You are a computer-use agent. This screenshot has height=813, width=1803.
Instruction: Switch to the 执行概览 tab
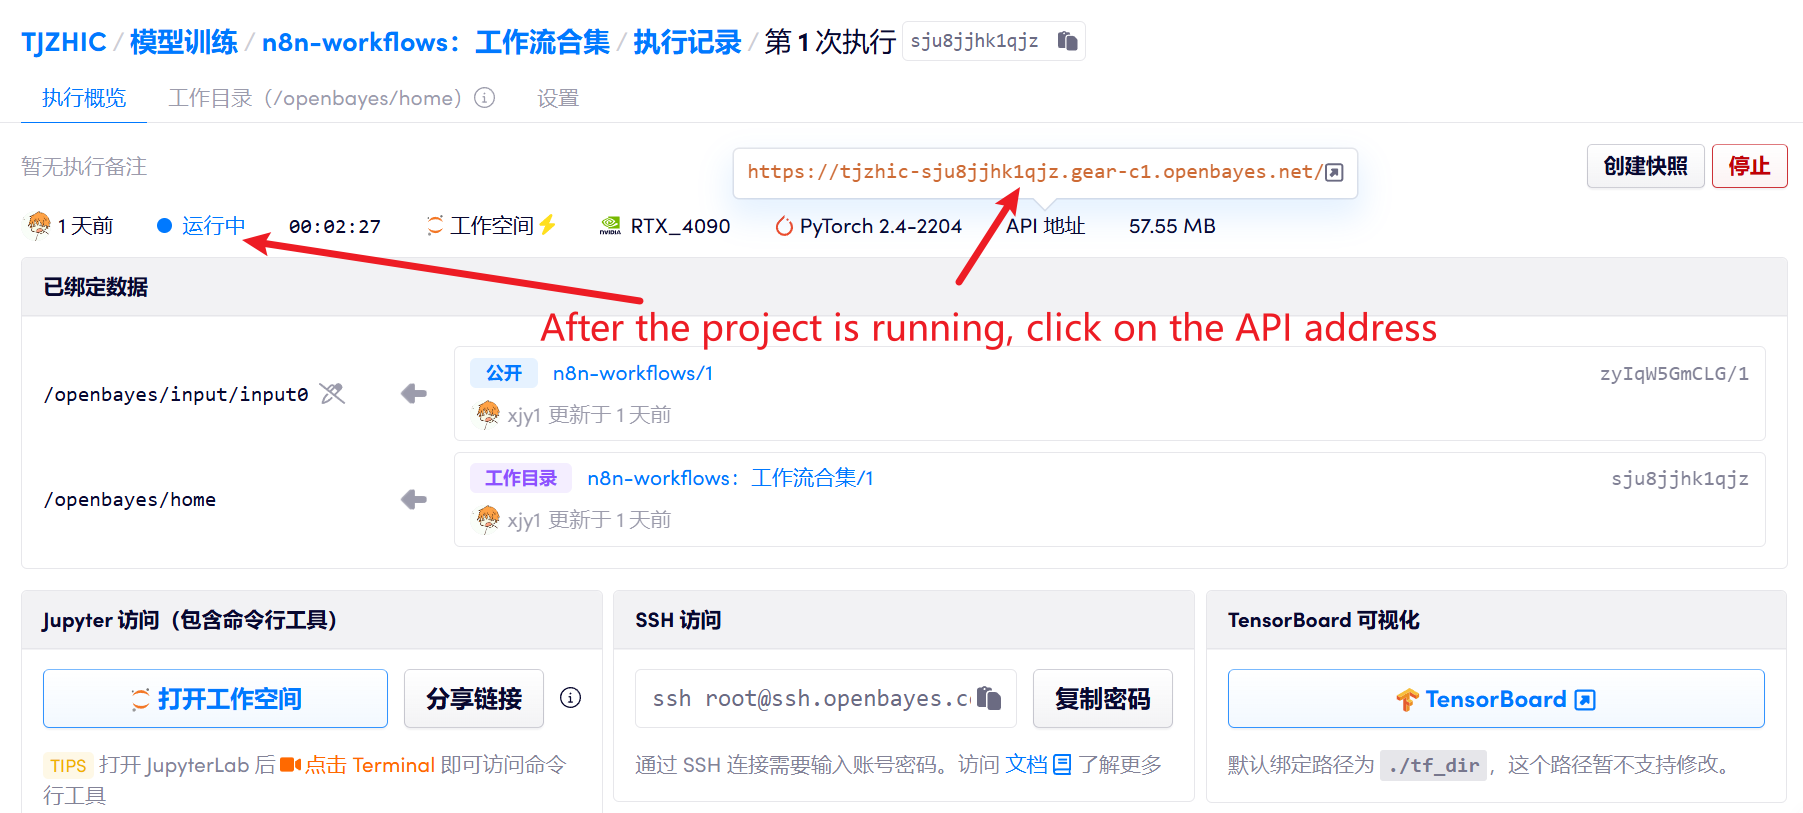tap(84, 98)
